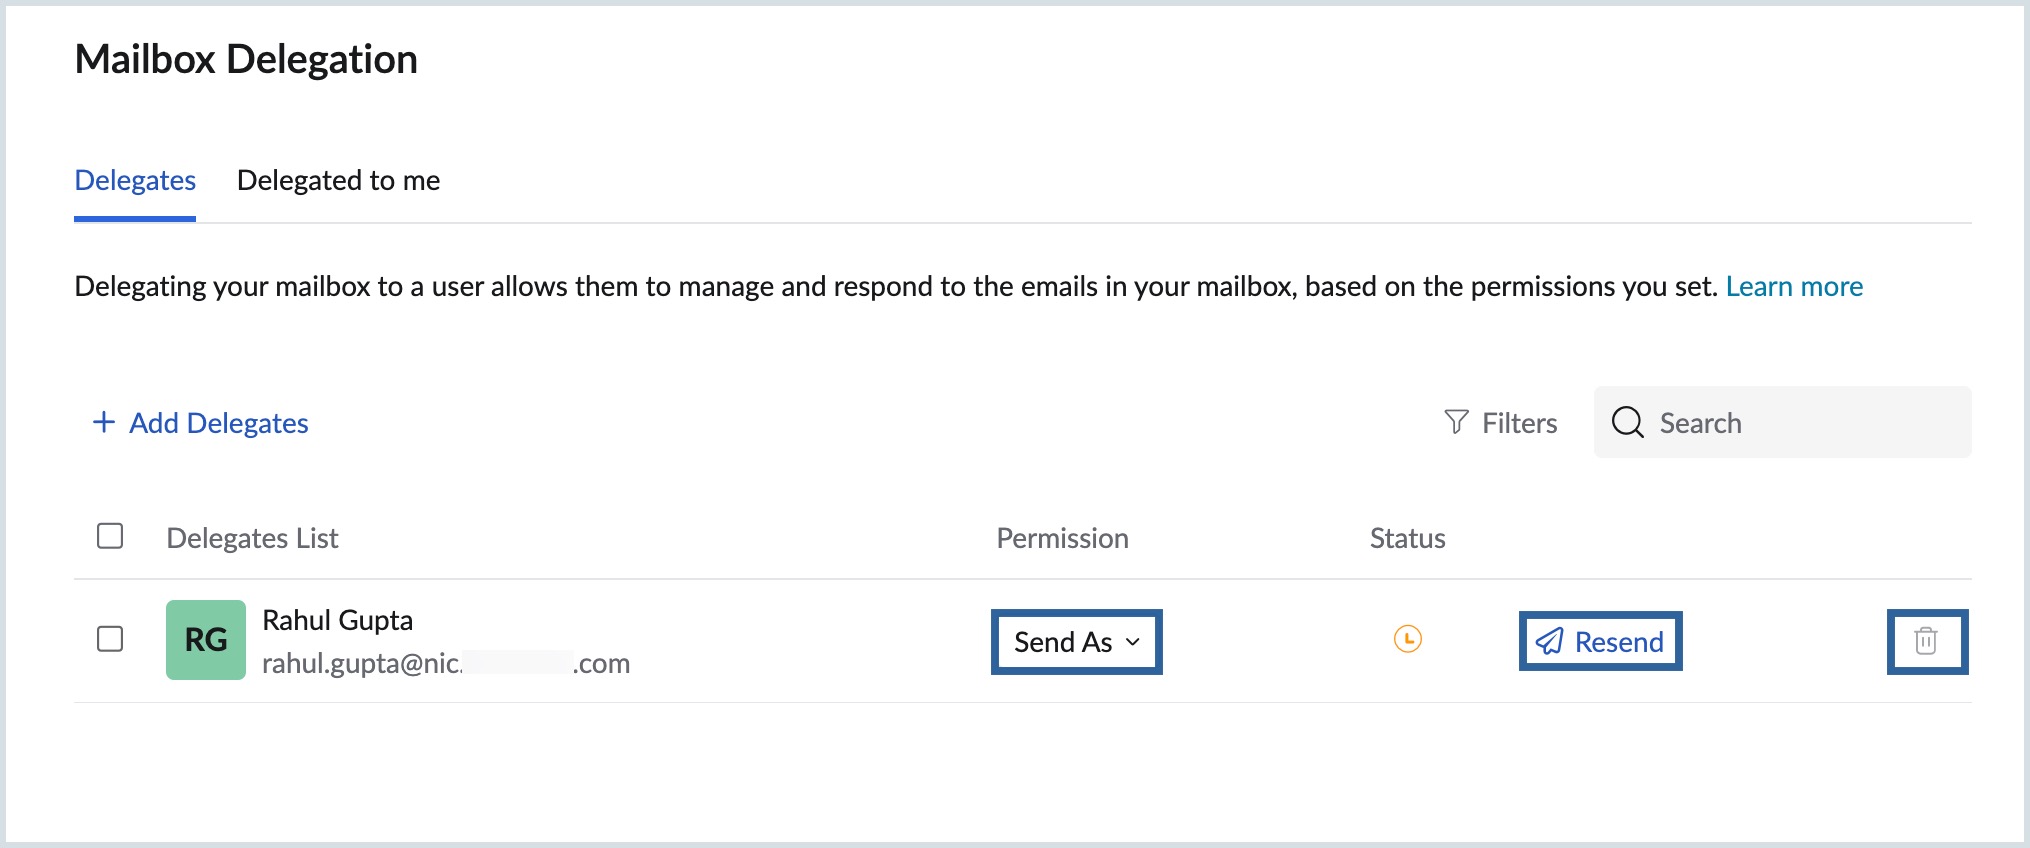Click the Rahul Gupta delegate name
This screenshot has height=848, width=2030.
(x=337, y=620)
